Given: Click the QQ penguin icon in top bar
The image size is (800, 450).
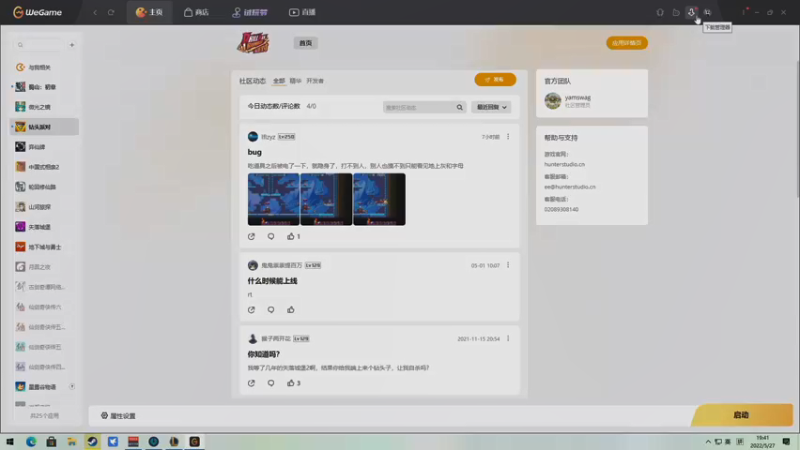Looking at the screenshot, I should click(x=660, y=12).
